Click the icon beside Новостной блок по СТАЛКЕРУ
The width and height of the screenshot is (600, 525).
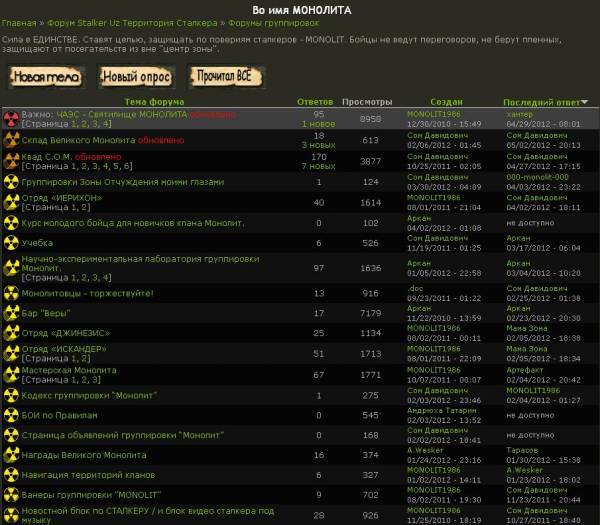pyautogui.click(x=11, y=515)
